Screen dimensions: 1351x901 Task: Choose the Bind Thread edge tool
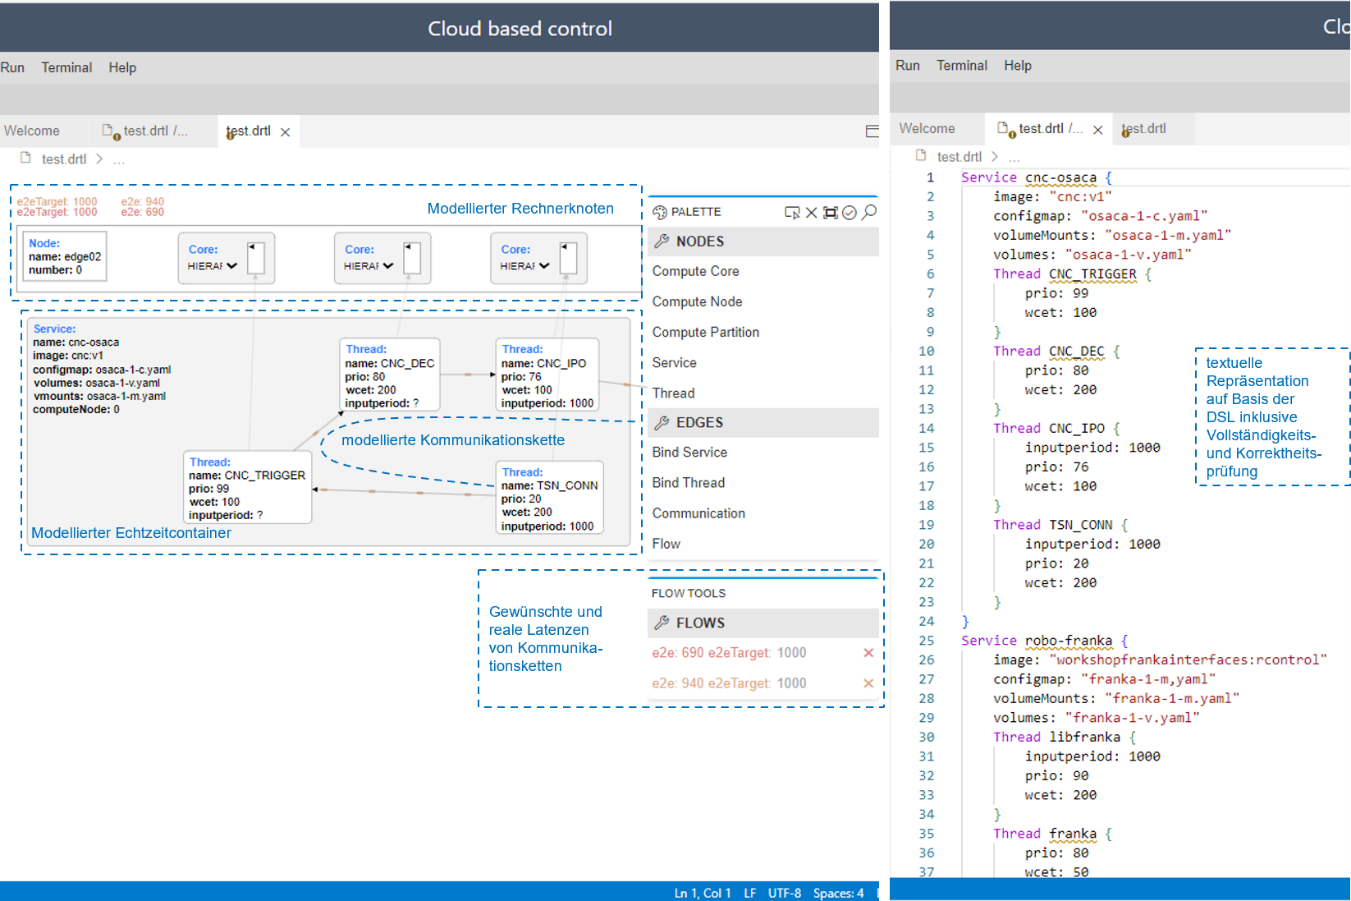(688, 482)
